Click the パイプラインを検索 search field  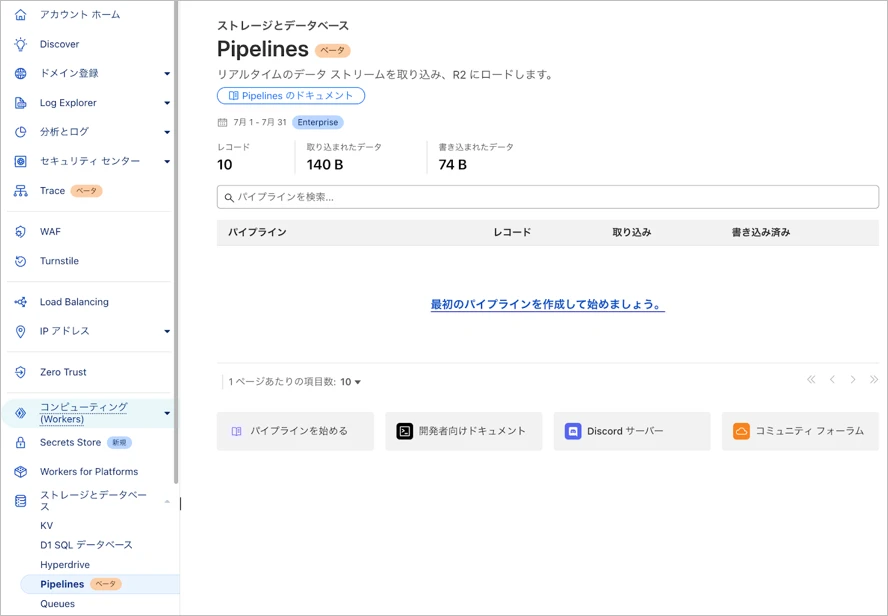[547, 197]
